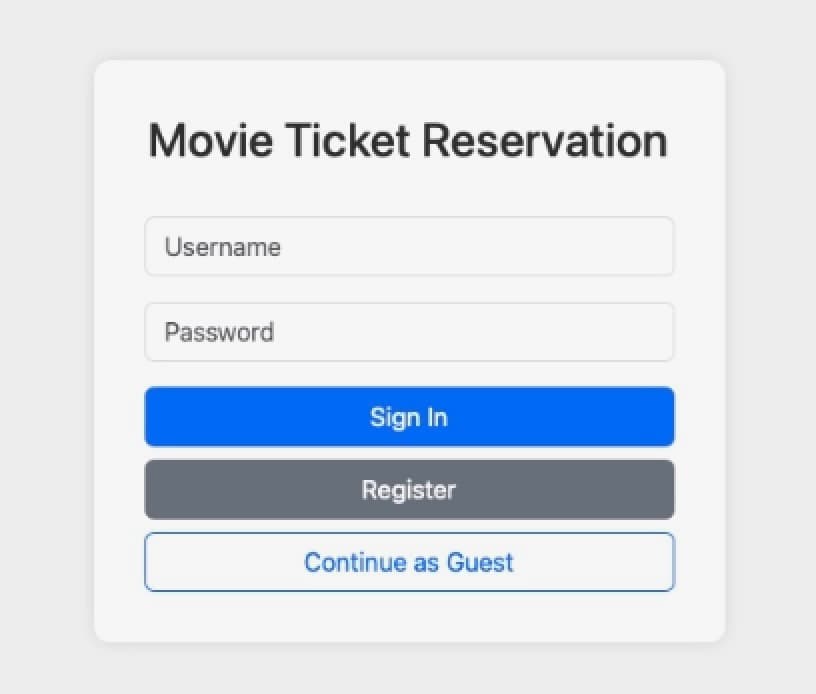The width and height of the screenshot is (816, 694).
Task: Place the cursor in the Password field
Action: [x=409, y=332]
